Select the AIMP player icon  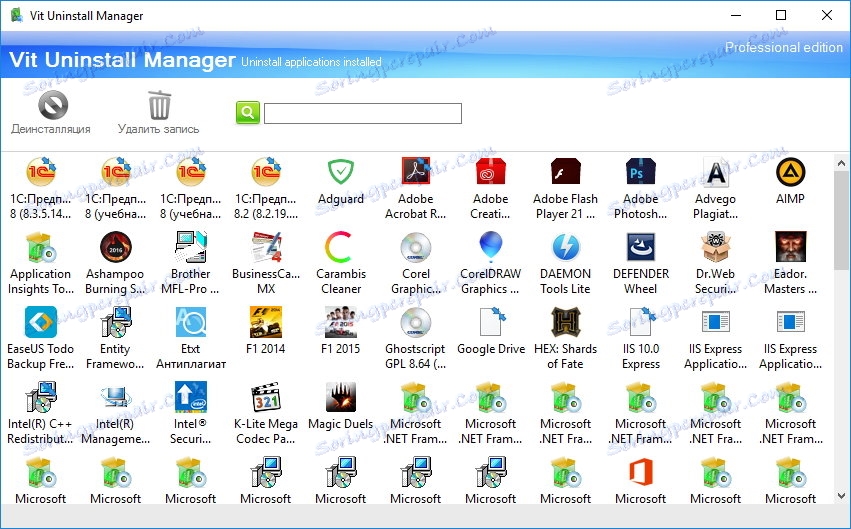(x=790, y=172)
